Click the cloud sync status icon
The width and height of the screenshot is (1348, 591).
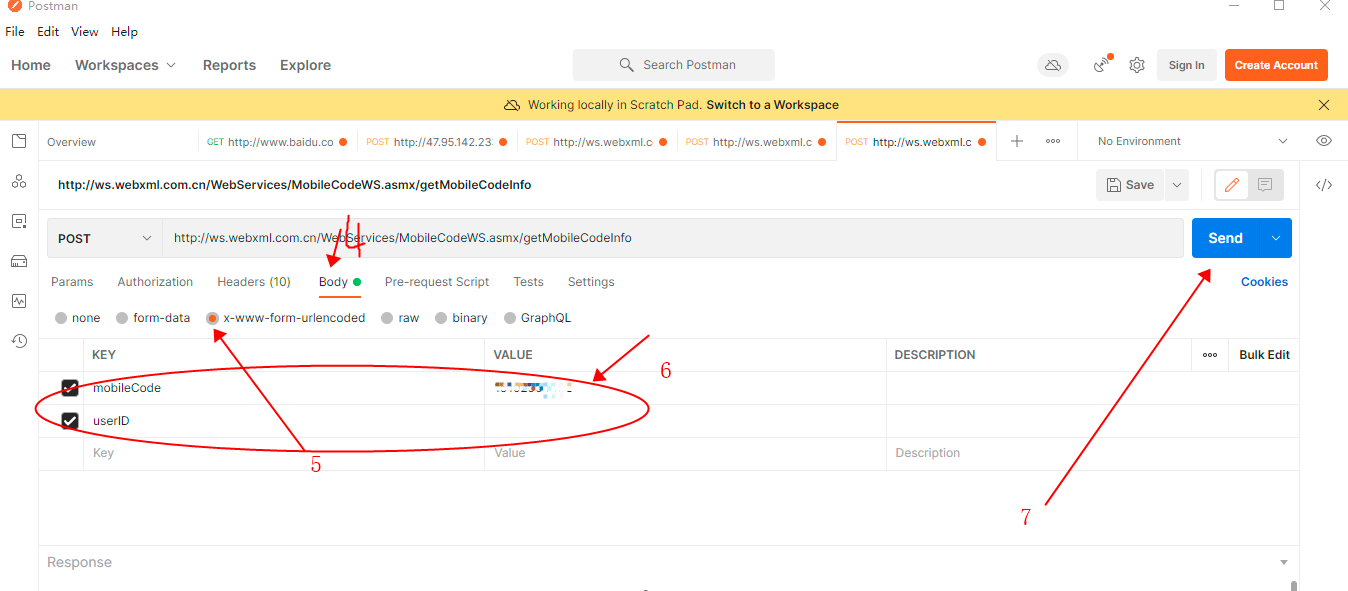tap(1053, 65)
